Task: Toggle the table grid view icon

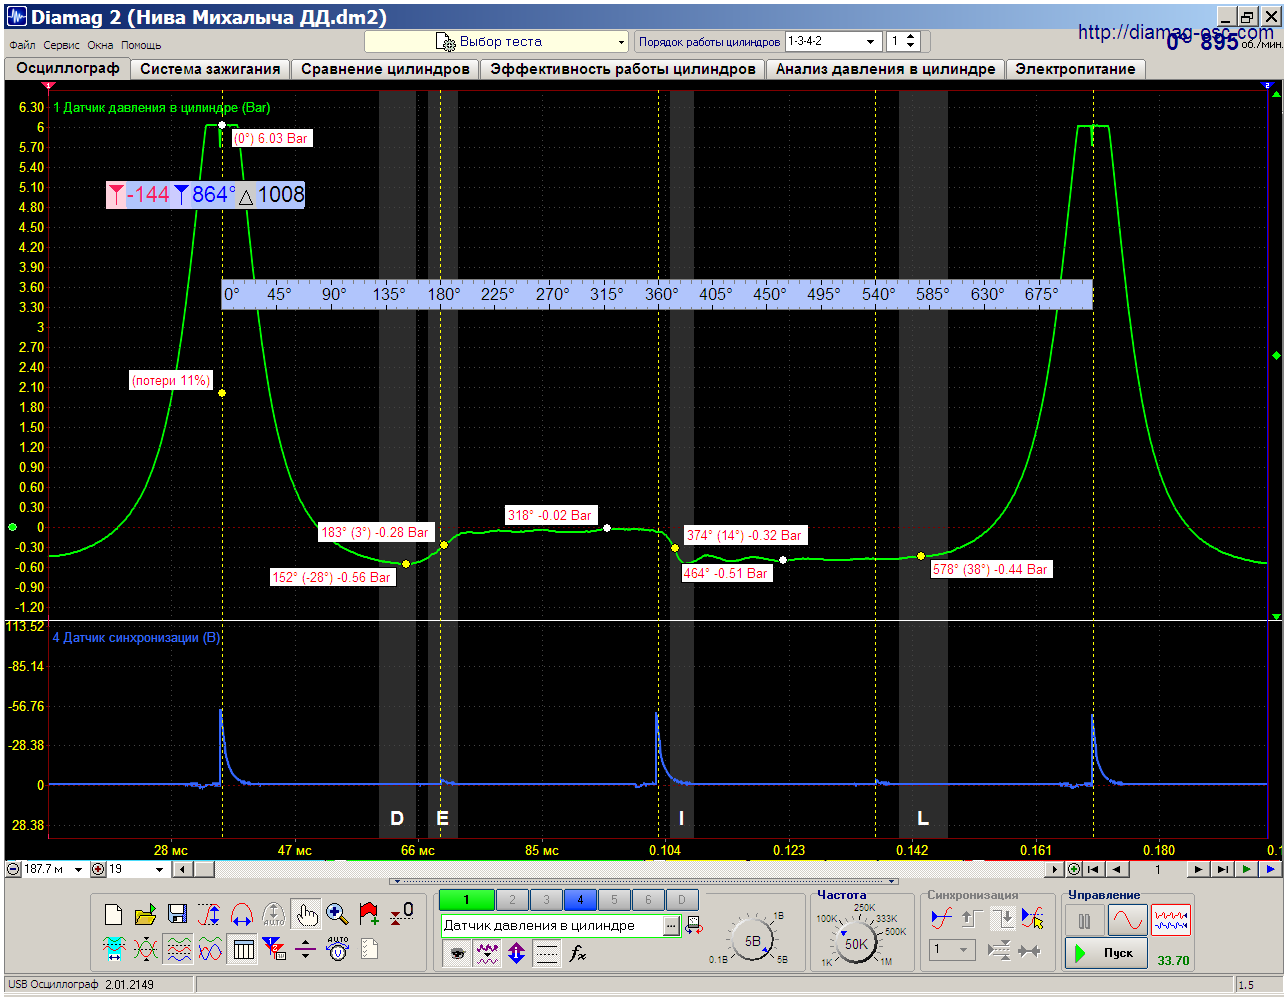Action: [243, 948]
